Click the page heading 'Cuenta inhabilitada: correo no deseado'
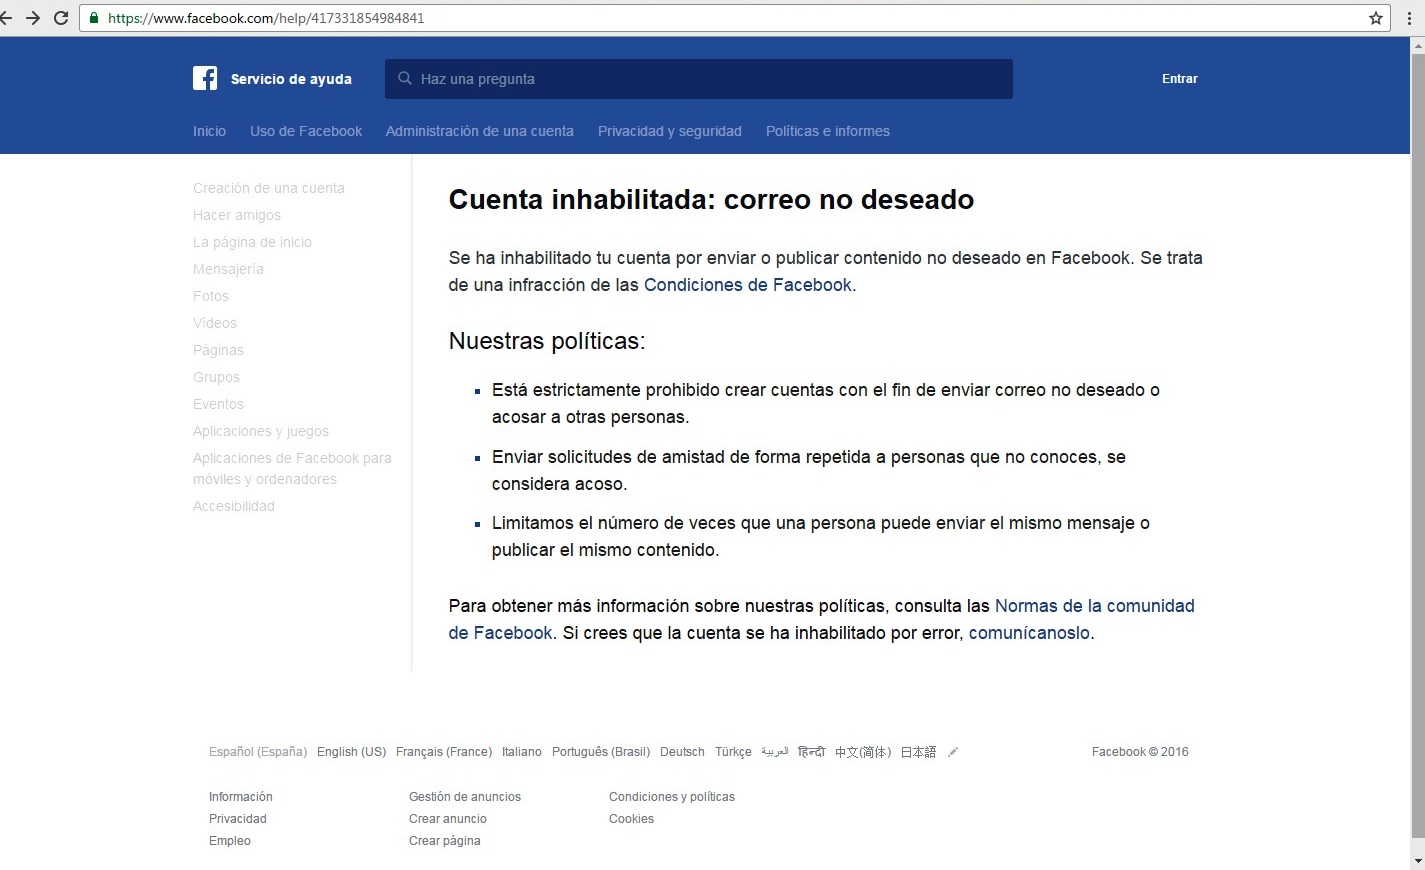This screenshot has width=1425, height=870. click(711, 200)
